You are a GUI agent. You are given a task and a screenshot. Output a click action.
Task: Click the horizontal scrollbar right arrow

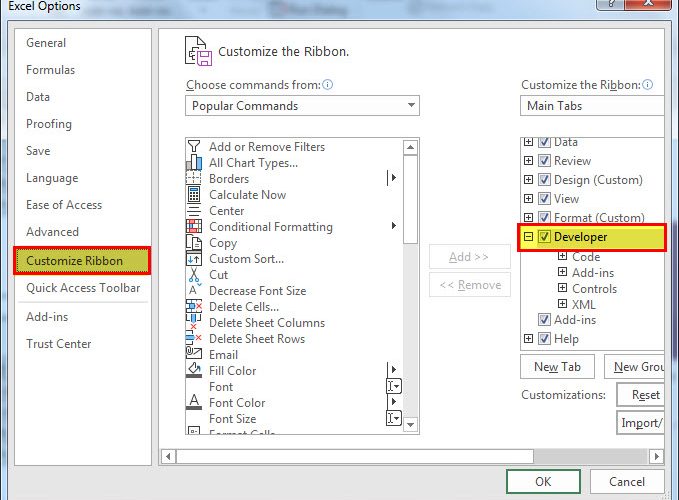(x=656, y=456)
